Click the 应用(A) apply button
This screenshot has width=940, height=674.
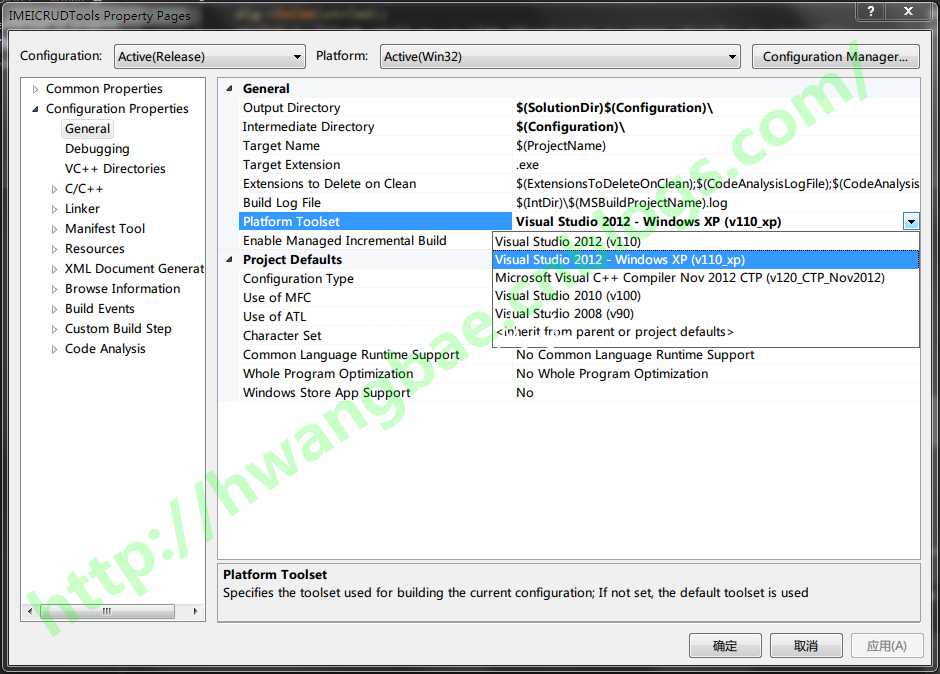tap(887, 646)
